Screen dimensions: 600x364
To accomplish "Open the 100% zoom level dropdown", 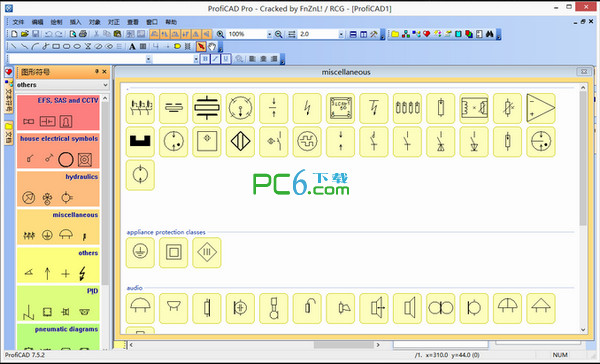I will coord(269,34).
